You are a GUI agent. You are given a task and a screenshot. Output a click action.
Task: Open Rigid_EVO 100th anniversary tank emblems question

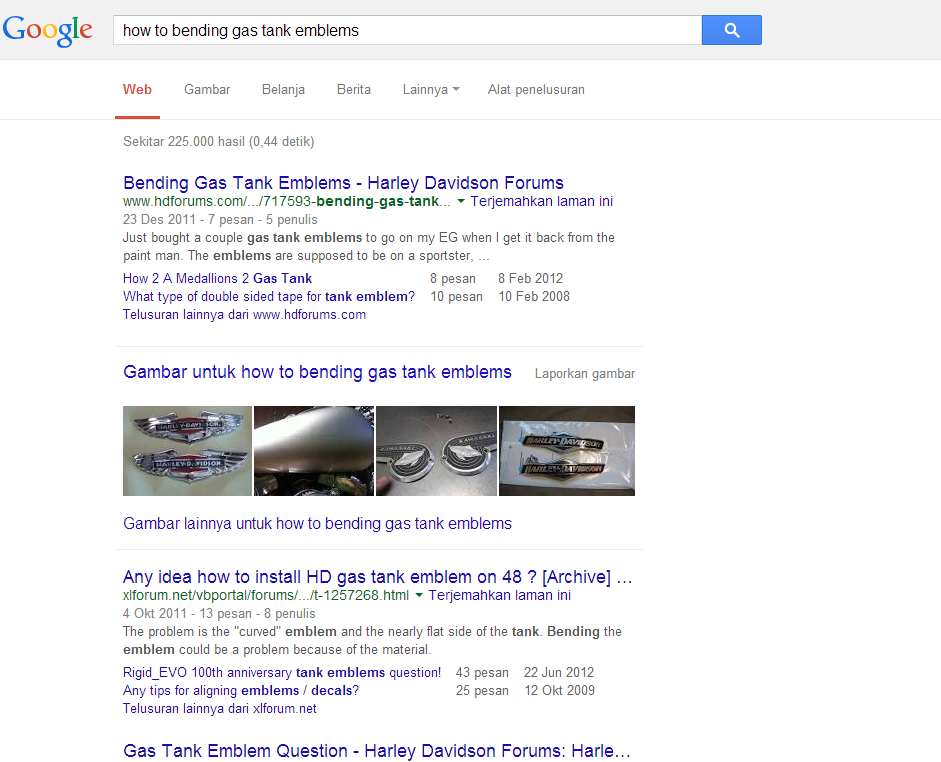[x=282, y=673]
